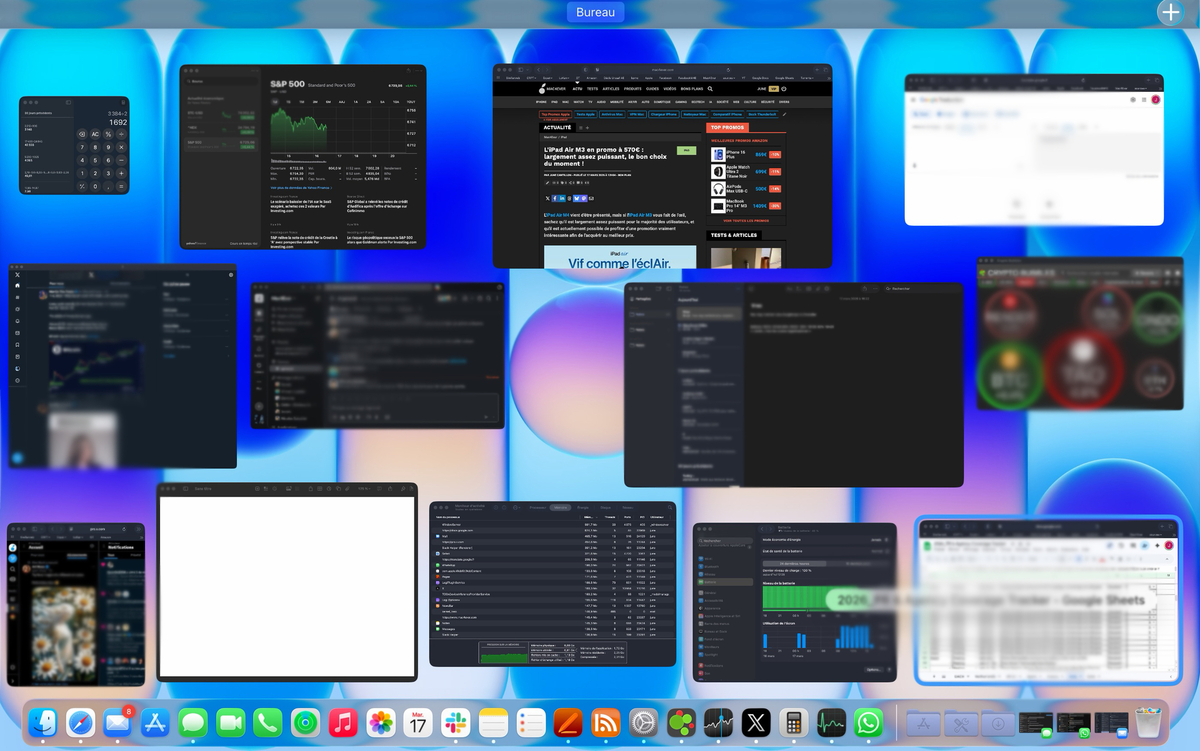Click the theme gear icon in MacGeneration's header
Viewport: 1200px width, 751px height.
[x=784, y=89]
